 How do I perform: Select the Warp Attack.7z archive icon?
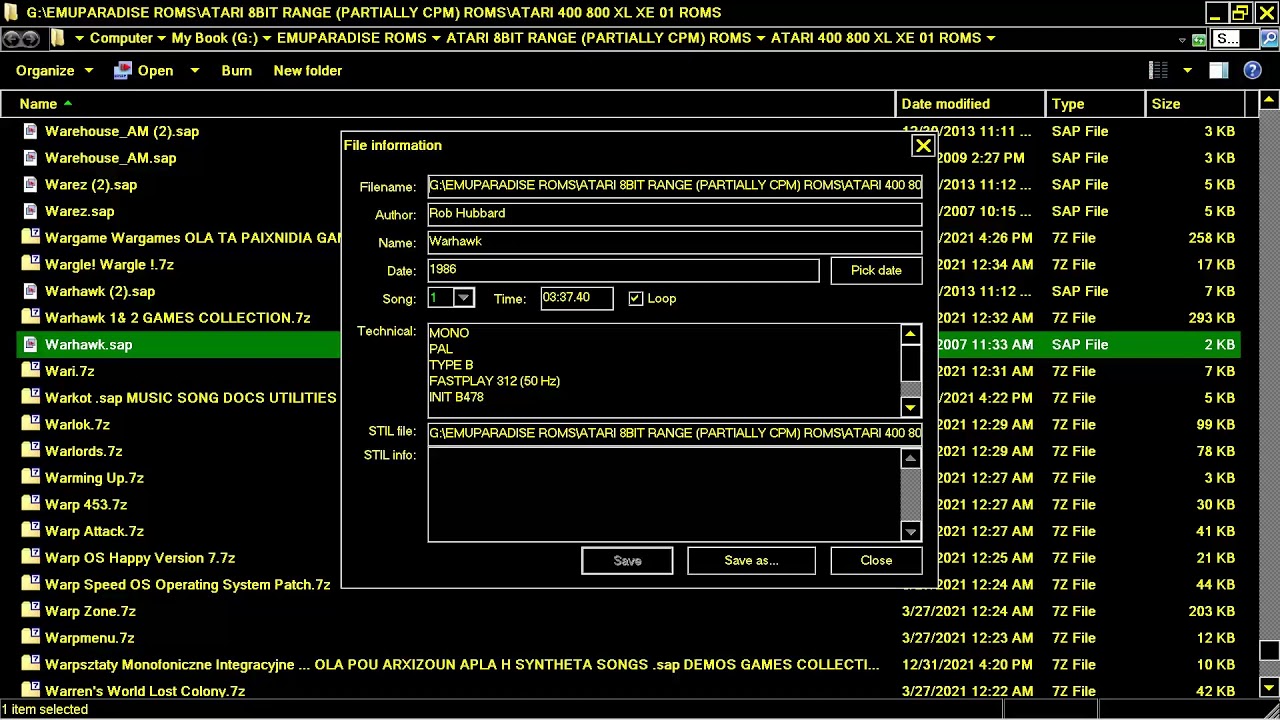click(30, 531)
